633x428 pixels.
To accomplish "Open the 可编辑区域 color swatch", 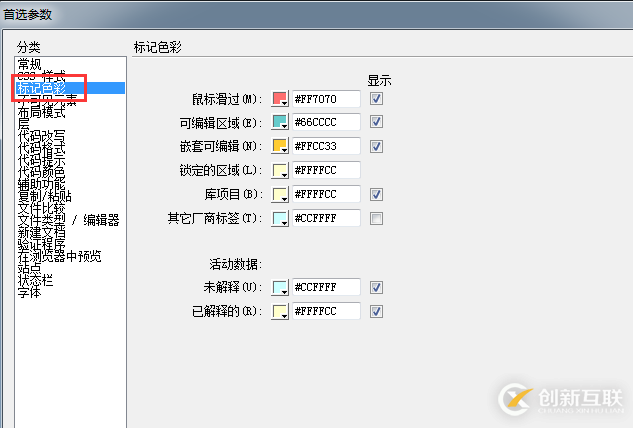I will tap(279, 122).
